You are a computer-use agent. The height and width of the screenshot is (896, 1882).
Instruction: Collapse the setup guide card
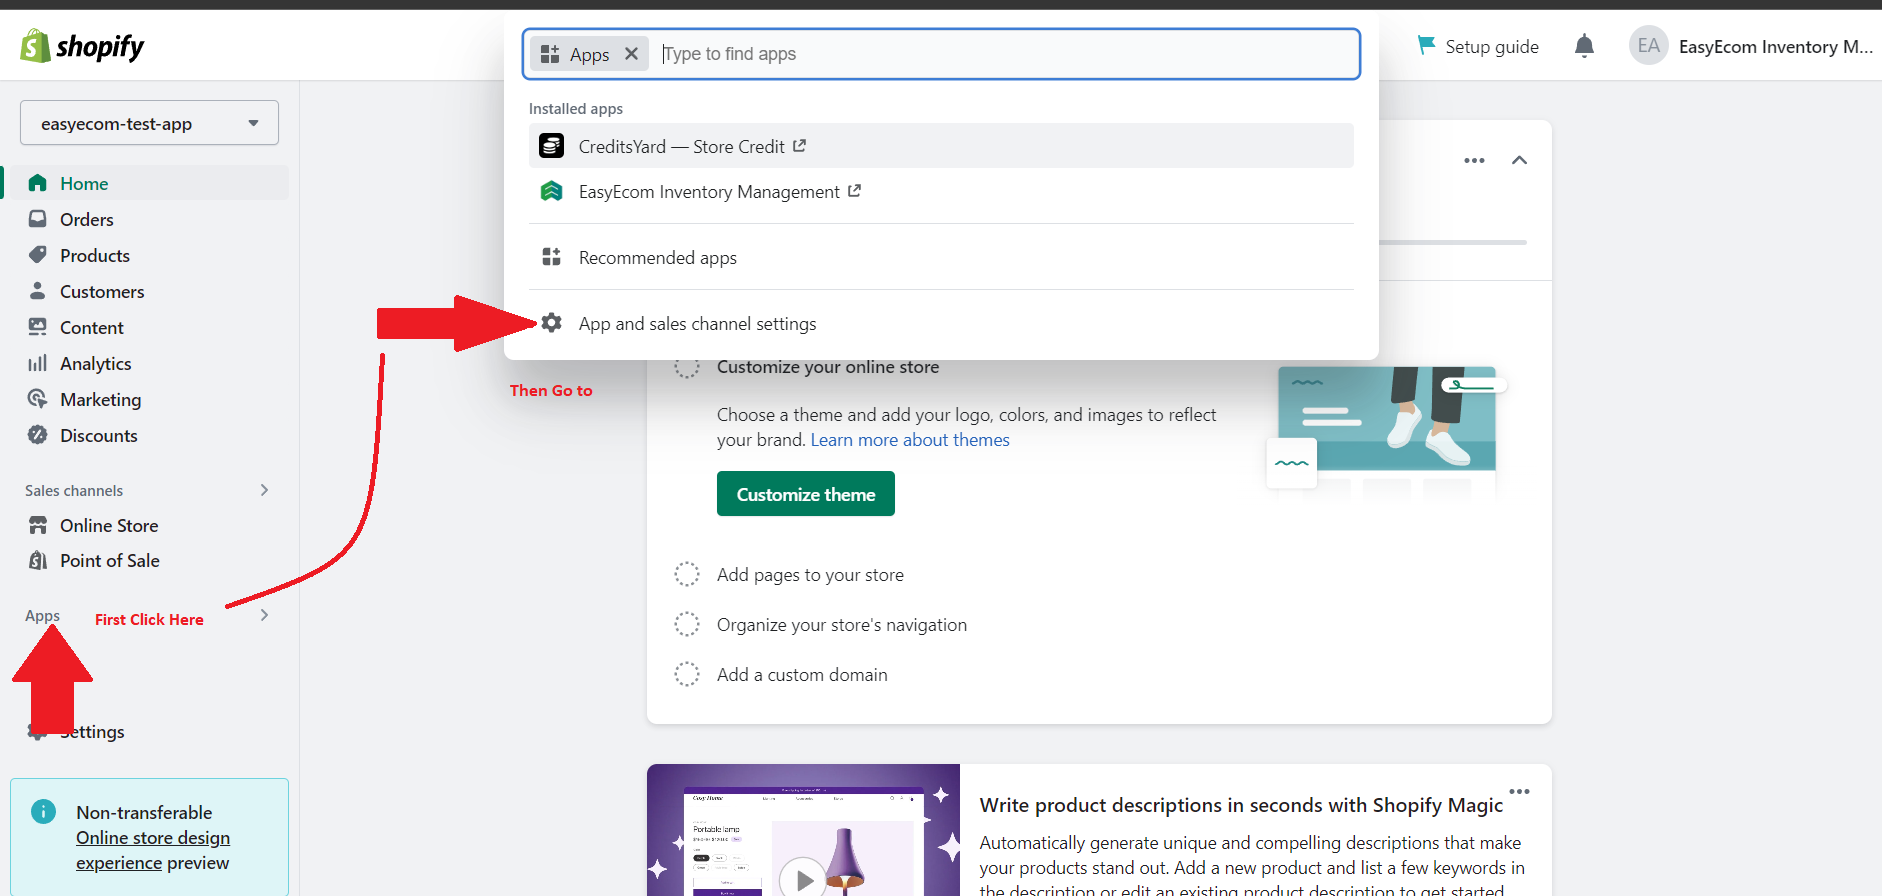coord(1519,160)
